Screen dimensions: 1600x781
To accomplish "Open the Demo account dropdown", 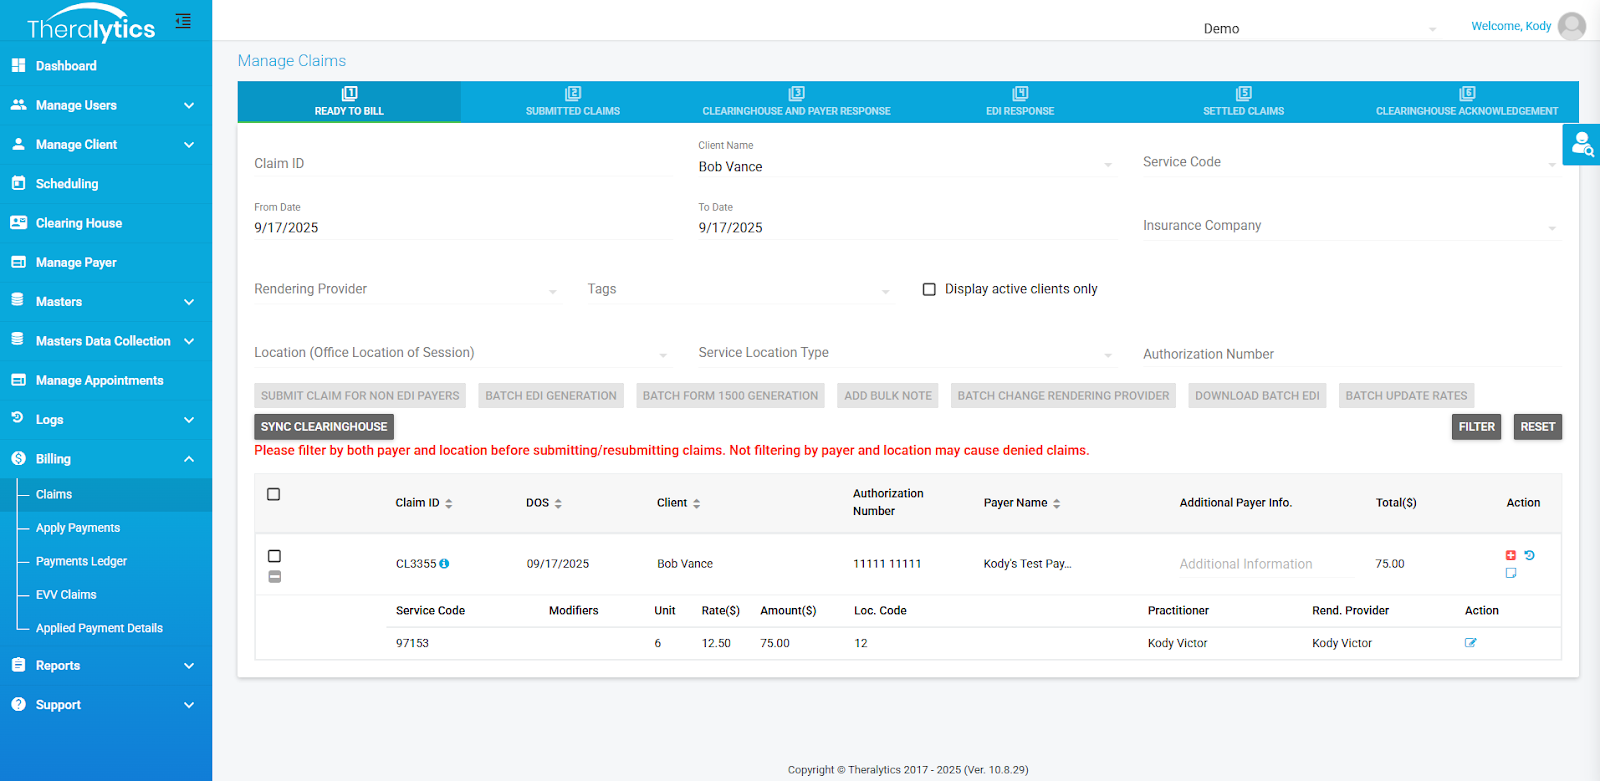I will click(1320, 29).
